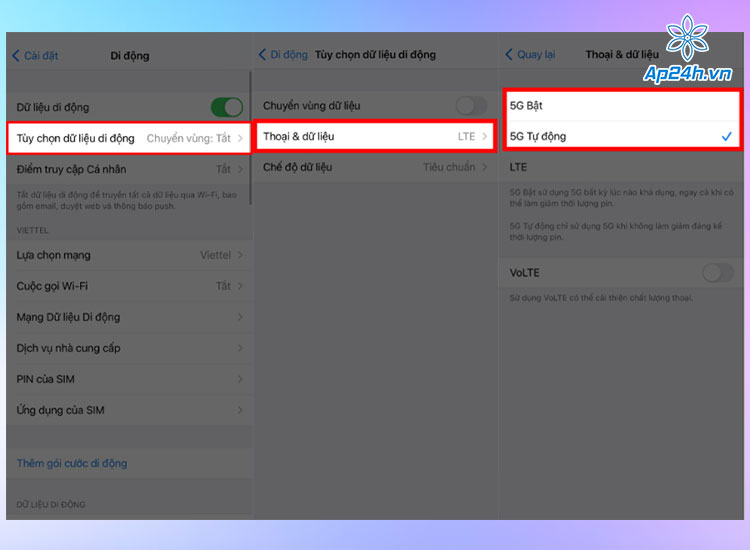Image resolution: width=750 pixels, height=550 pixels.
Task: Click chevron on Điểm truy cập Cá nhân
Action: (x=240, y=169)
